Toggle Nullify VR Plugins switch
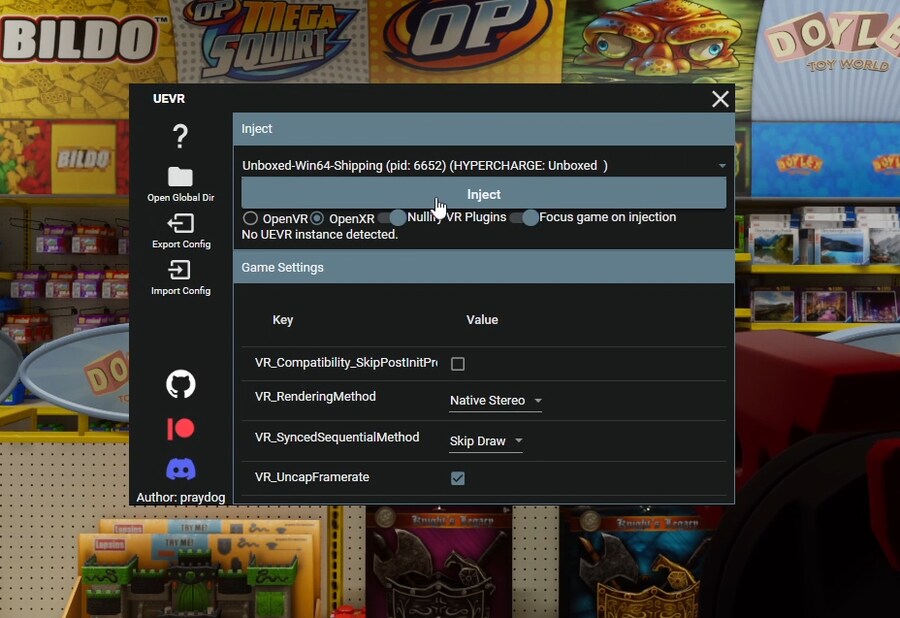Screen dimensions: 900x618 pyautogui.click(x=392, y=218)
